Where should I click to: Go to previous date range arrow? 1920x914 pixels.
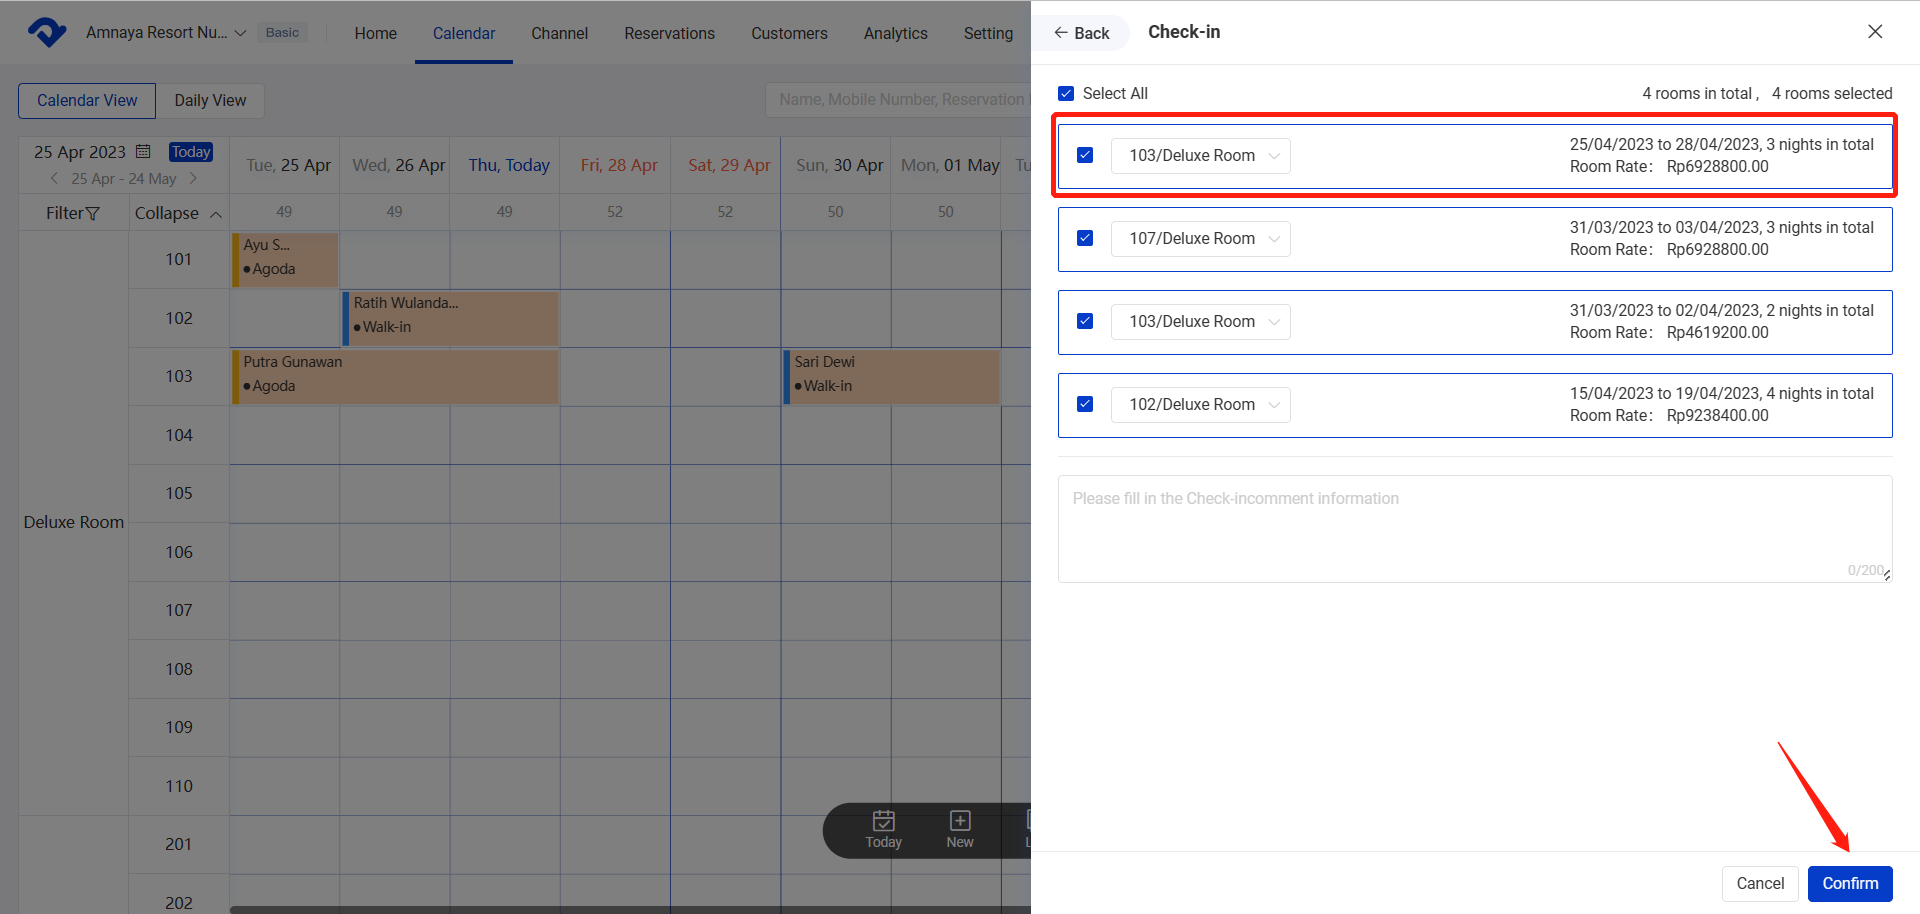54,179
